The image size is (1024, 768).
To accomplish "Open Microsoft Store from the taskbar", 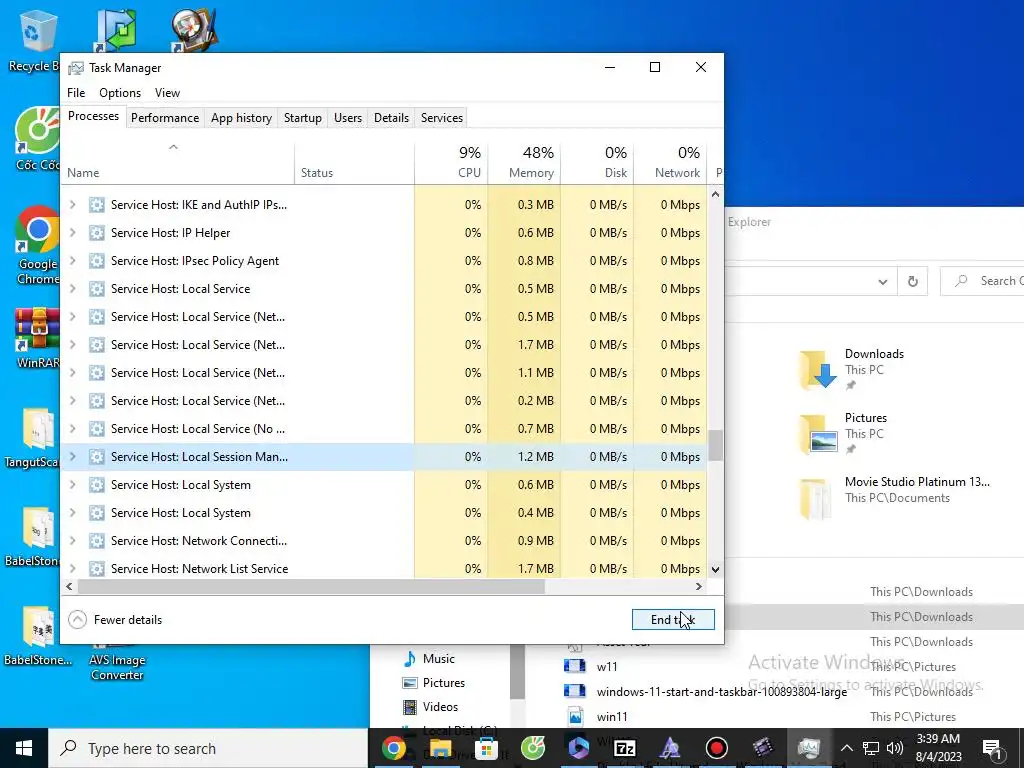I will [486, 748].
